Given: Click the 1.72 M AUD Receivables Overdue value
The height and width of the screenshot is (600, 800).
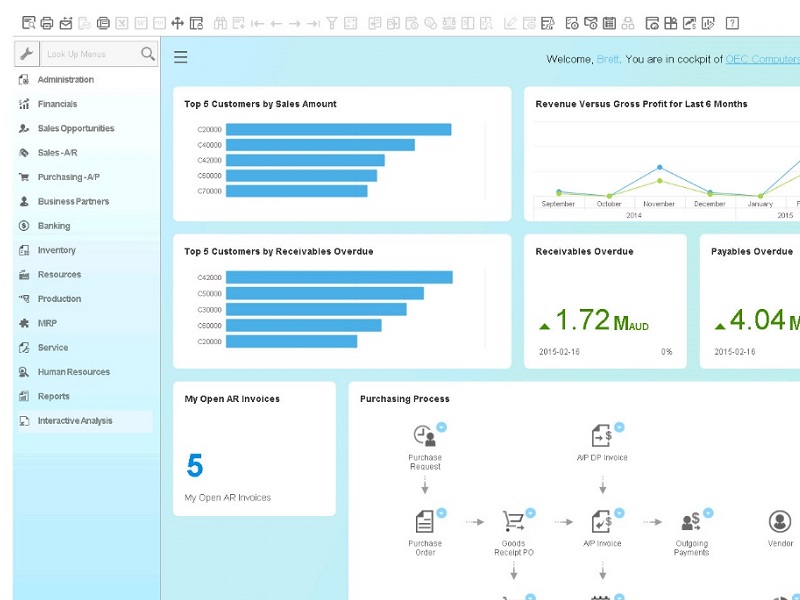Looking at the screenshot, I should 602,320.
